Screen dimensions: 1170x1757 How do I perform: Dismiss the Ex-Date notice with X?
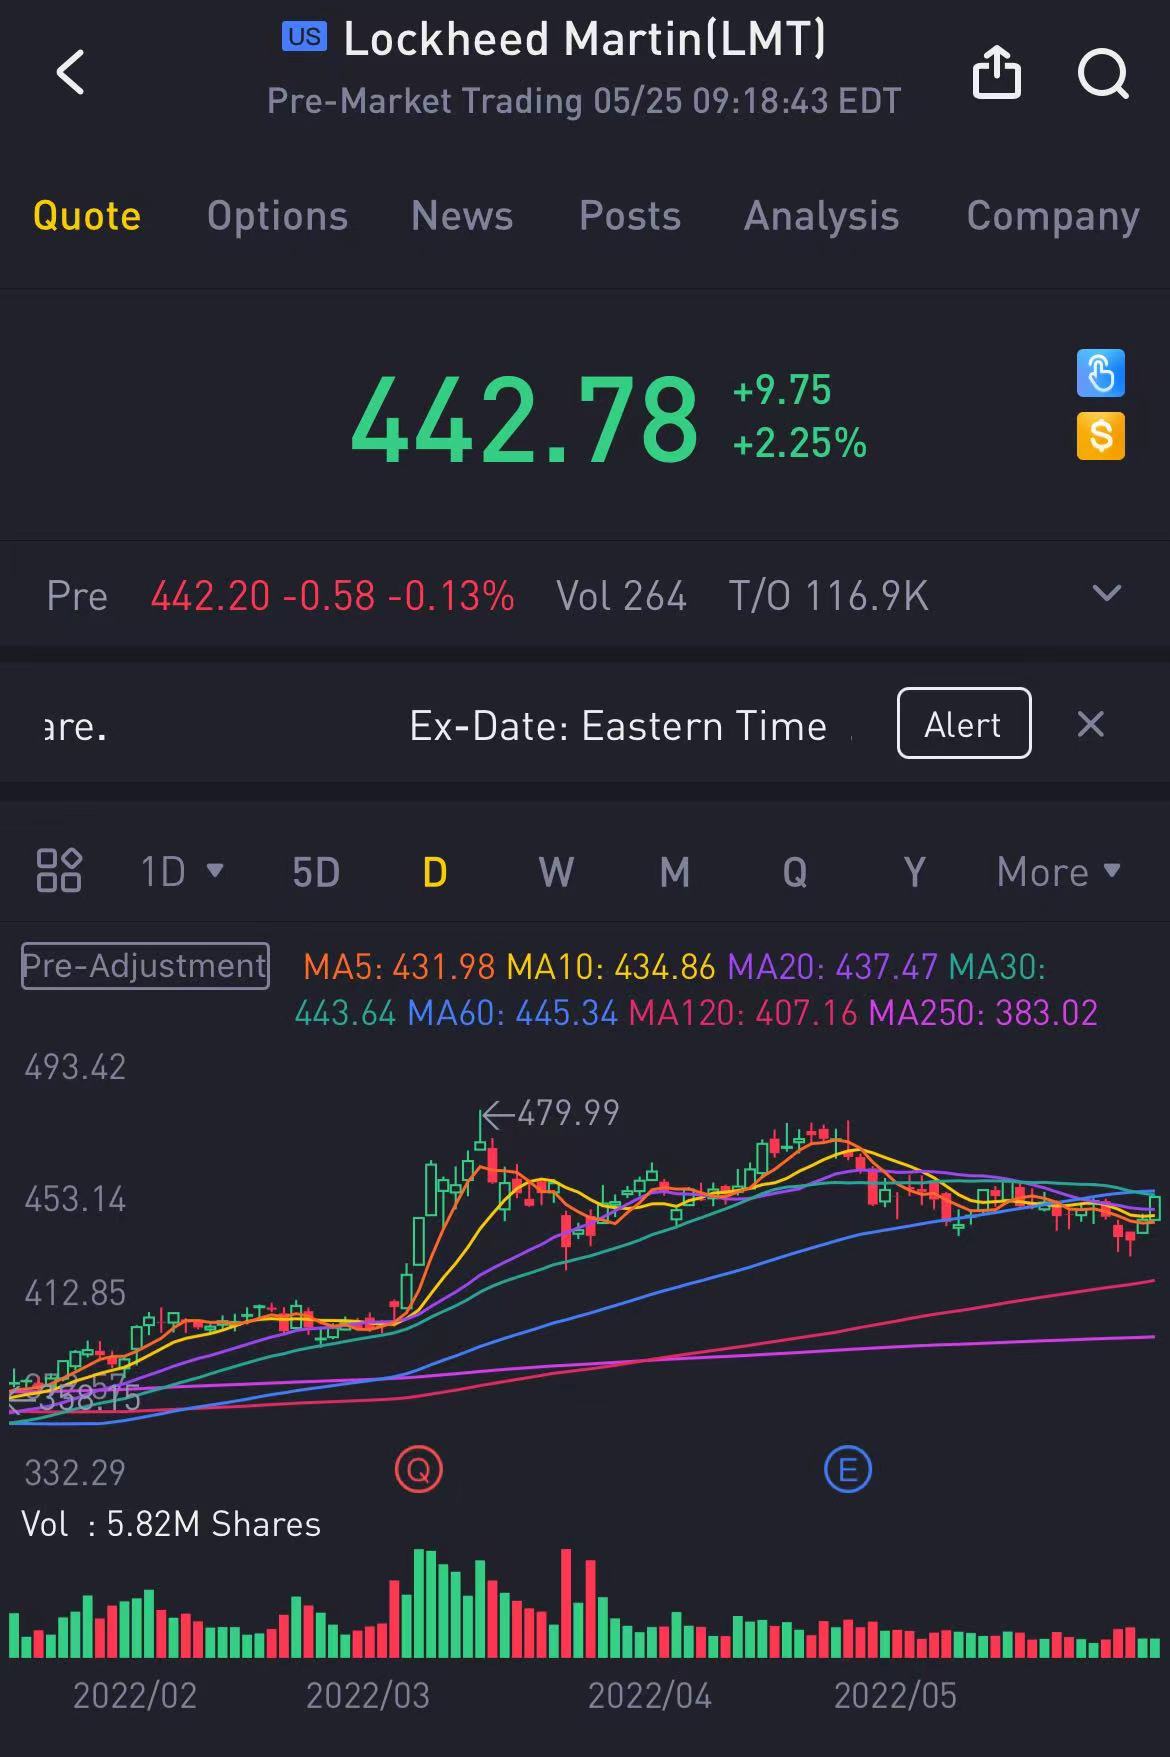1090,724
